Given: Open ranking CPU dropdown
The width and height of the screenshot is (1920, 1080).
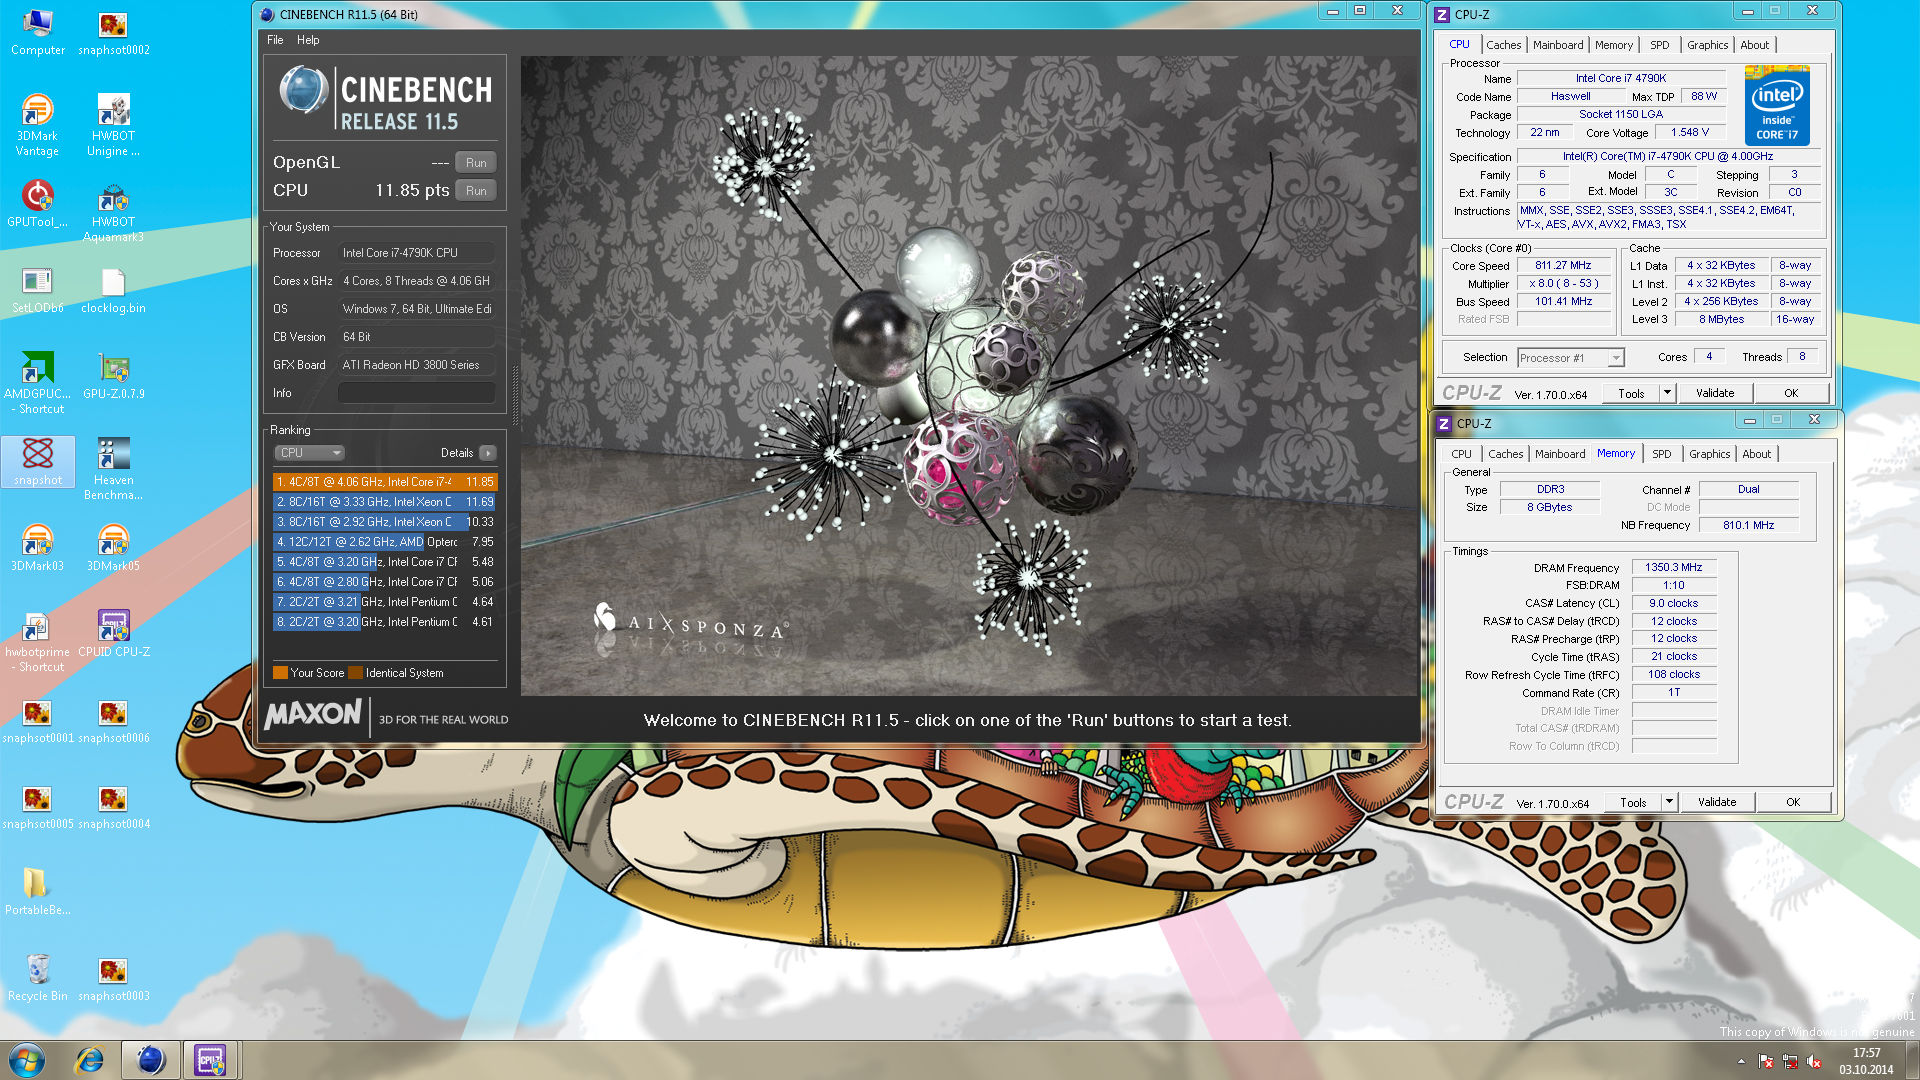Looking at the screenshot, I should pyautogui.click(x=309, y=453).
